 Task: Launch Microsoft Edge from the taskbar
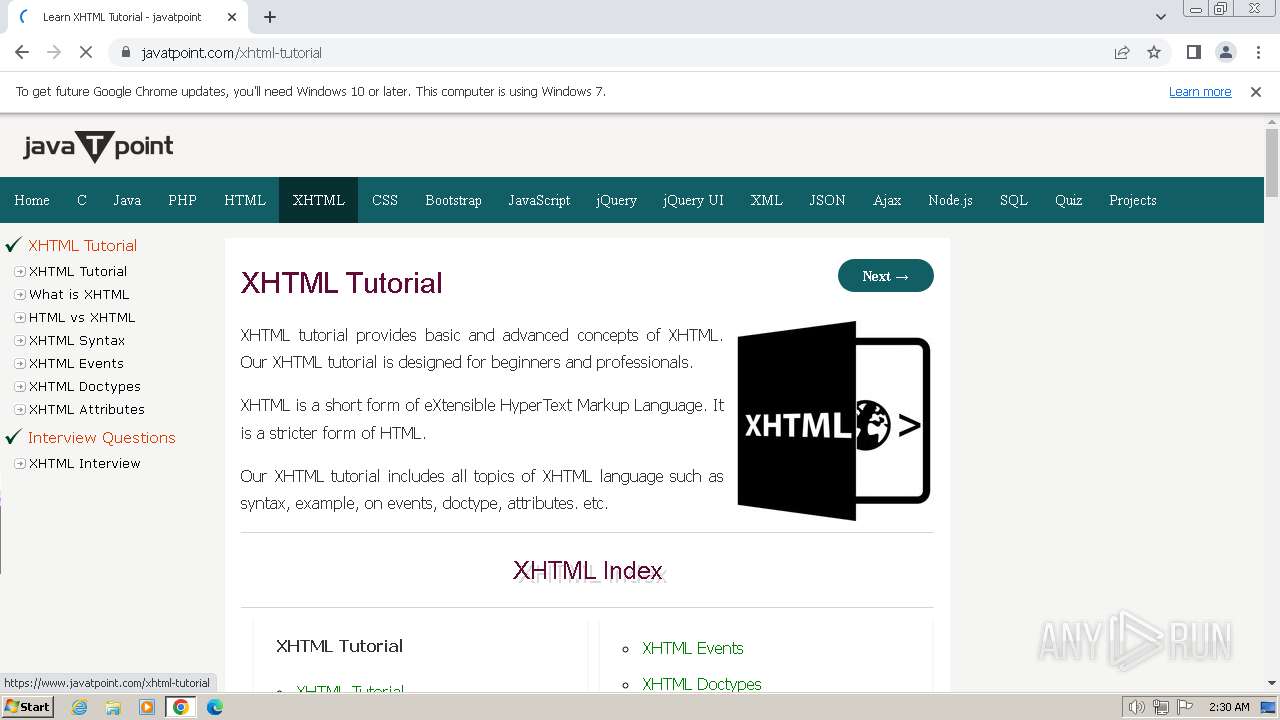(215, 707)
